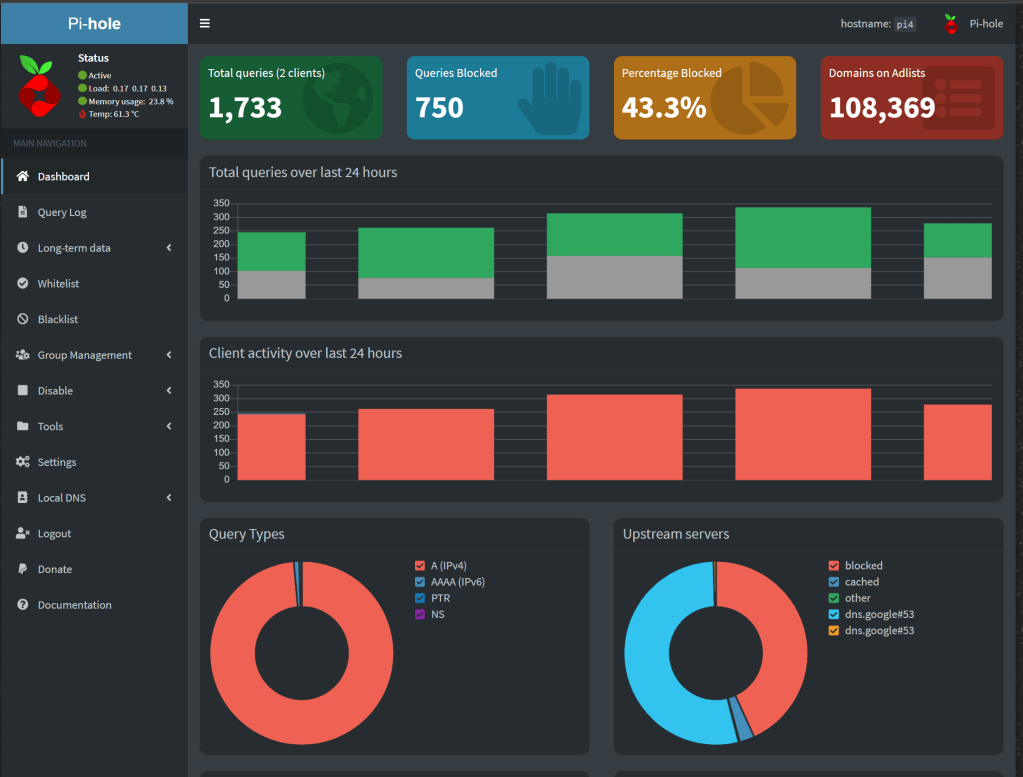Open the Pi-hole user menu at top right
The height and width of the screenshot is (777, 1023).
pyautogui.click(x=973, y=24)
